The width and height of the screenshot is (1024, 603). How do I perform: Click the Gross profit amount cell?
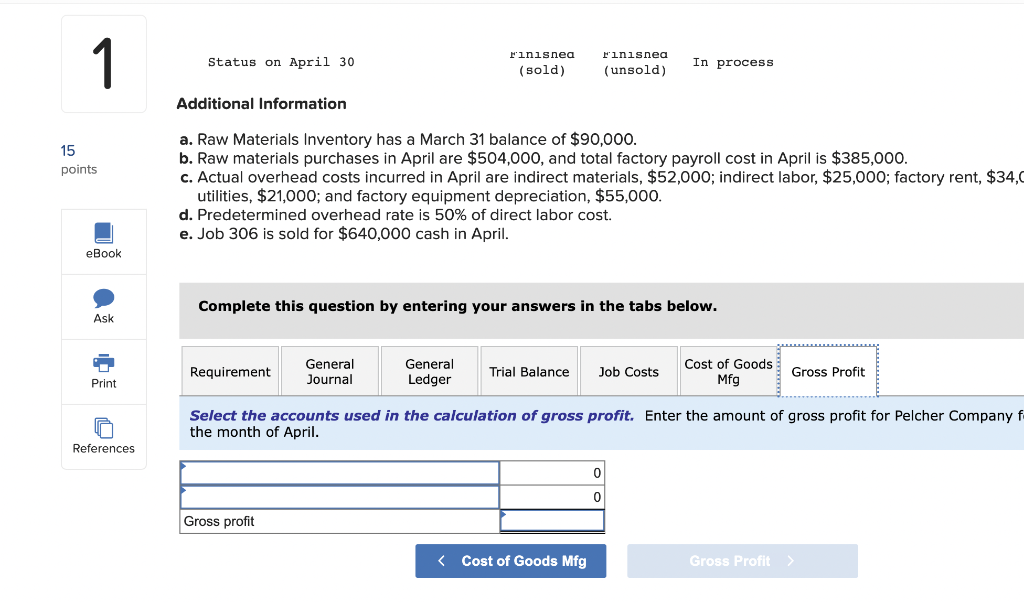coord(552,521)
